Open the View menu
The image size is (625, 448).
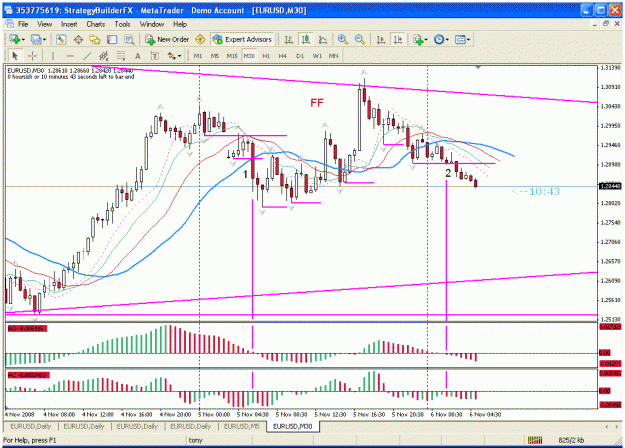44,24
